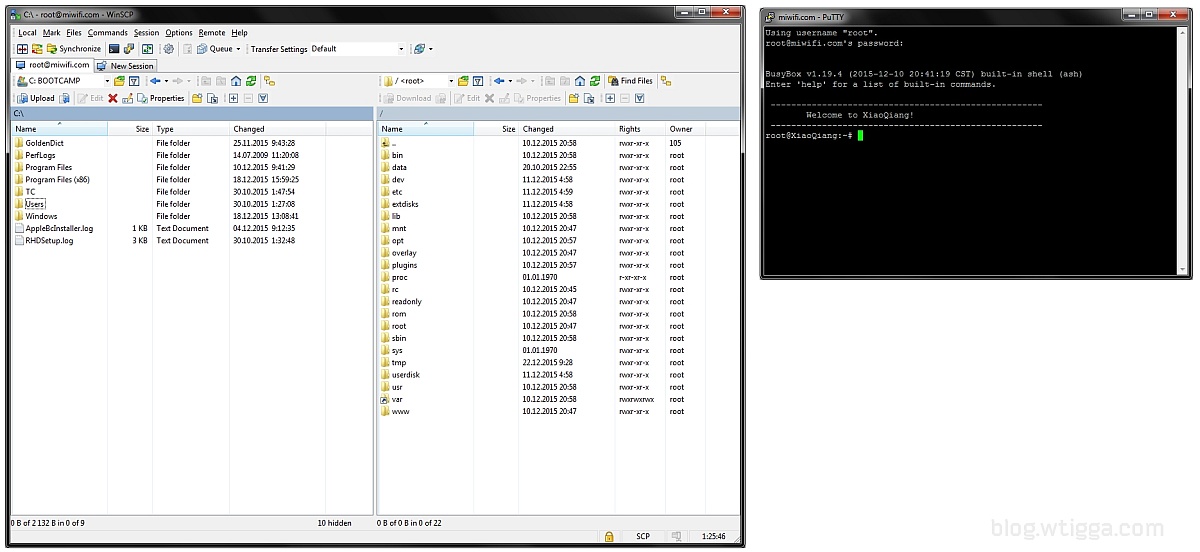Sort remote panel by Owner column header
The image size is (1200, 552).
[686, 129]
